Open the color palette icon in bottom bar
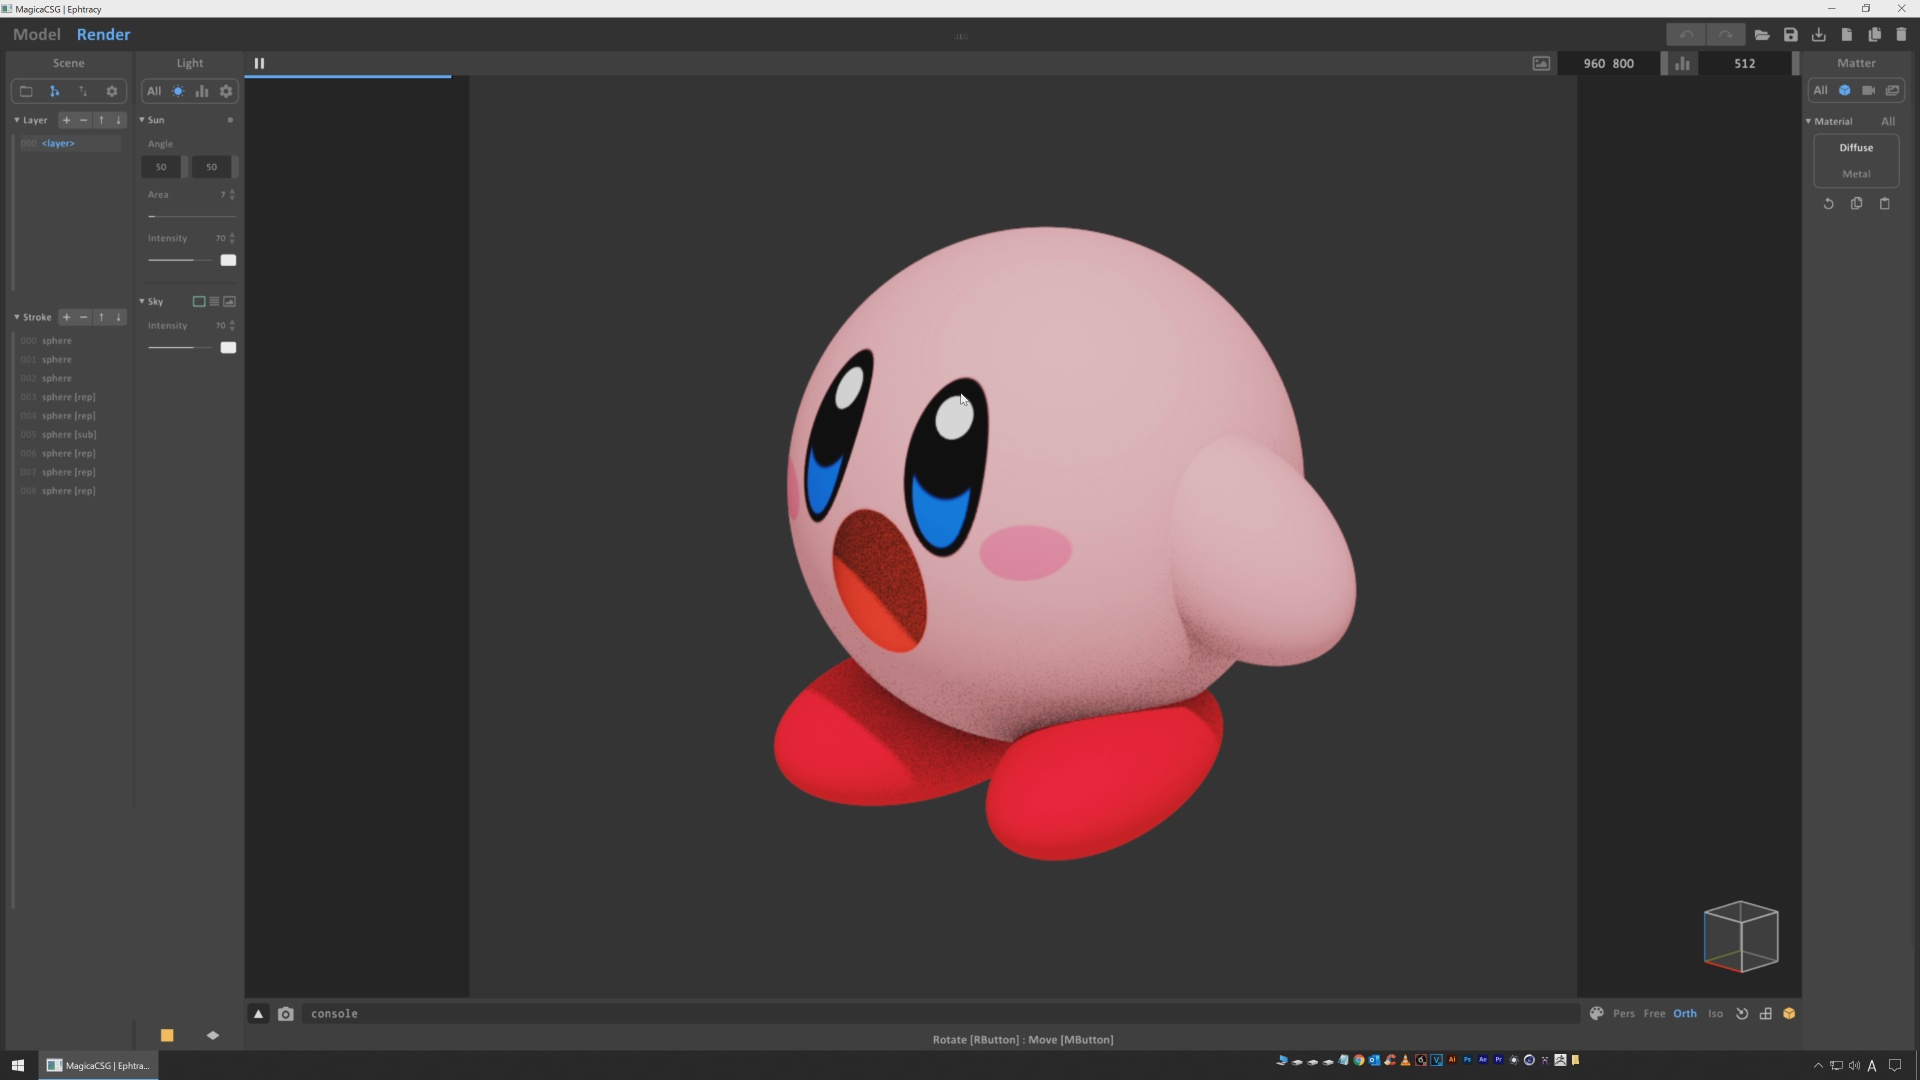The width and height of the screenshot is (1920, 1080). (1597, 1014)
